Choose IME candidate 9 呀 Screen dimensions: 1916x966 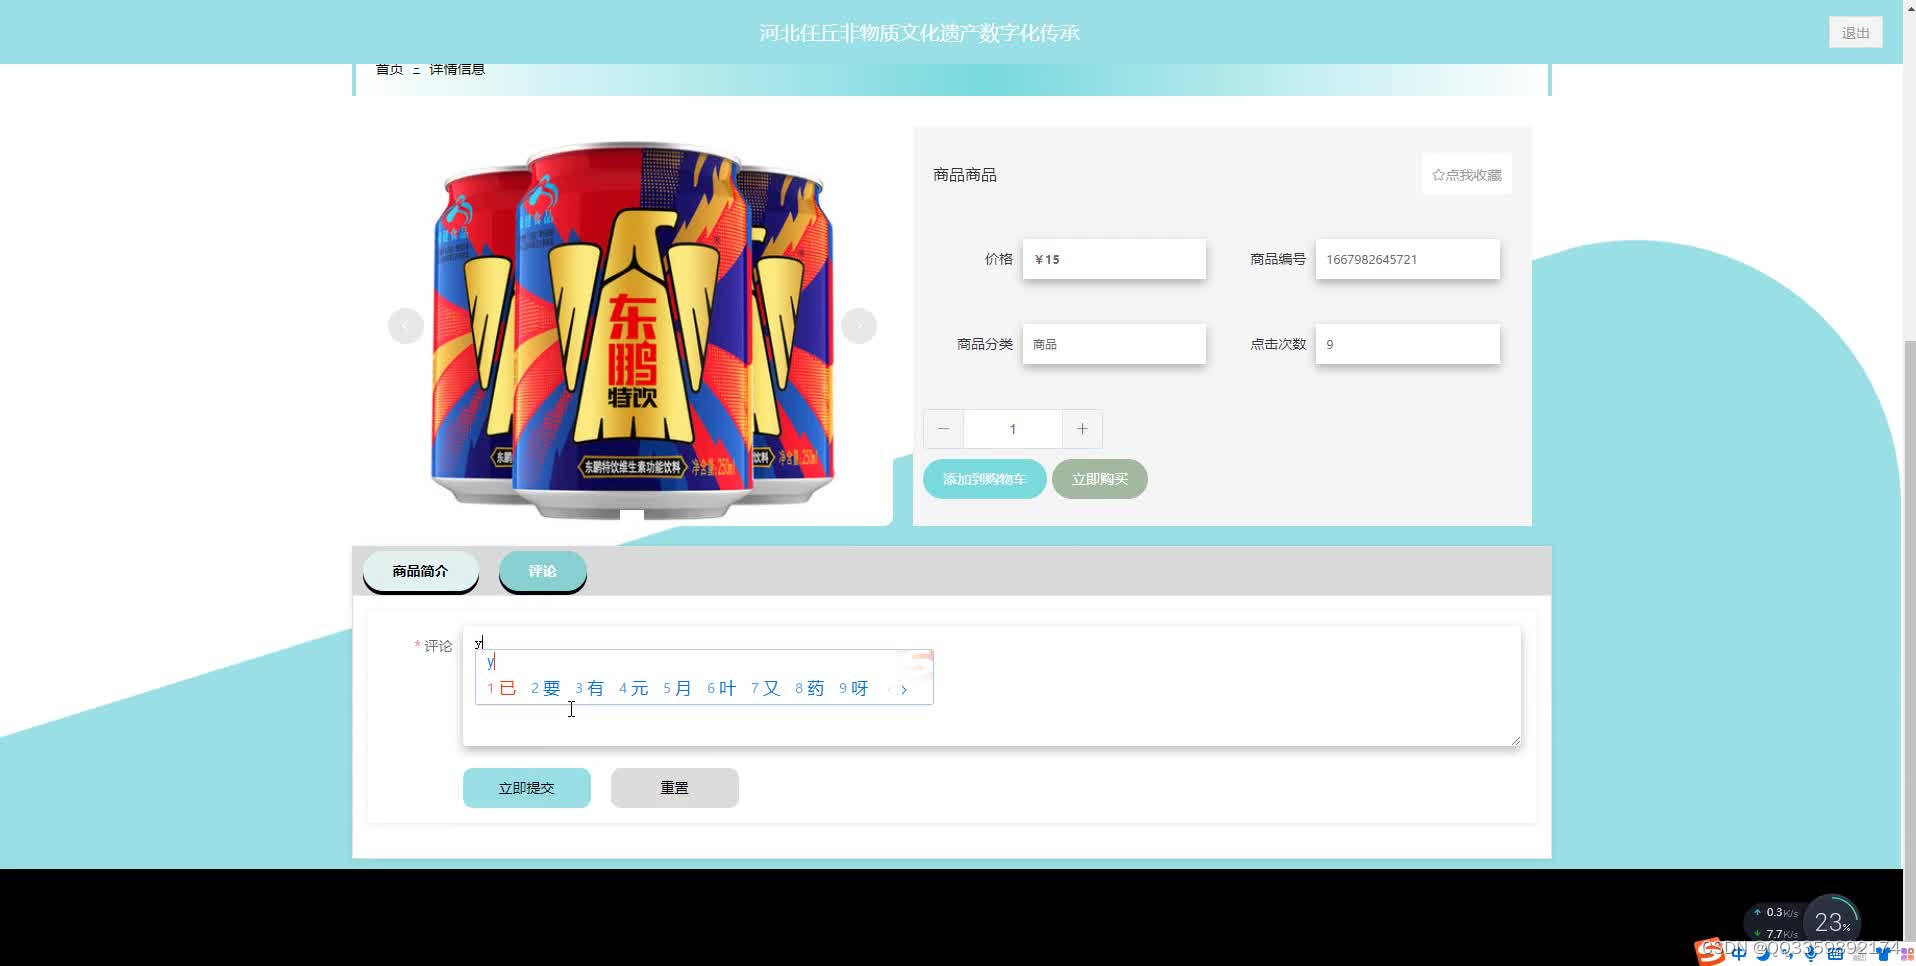[854, 688]
